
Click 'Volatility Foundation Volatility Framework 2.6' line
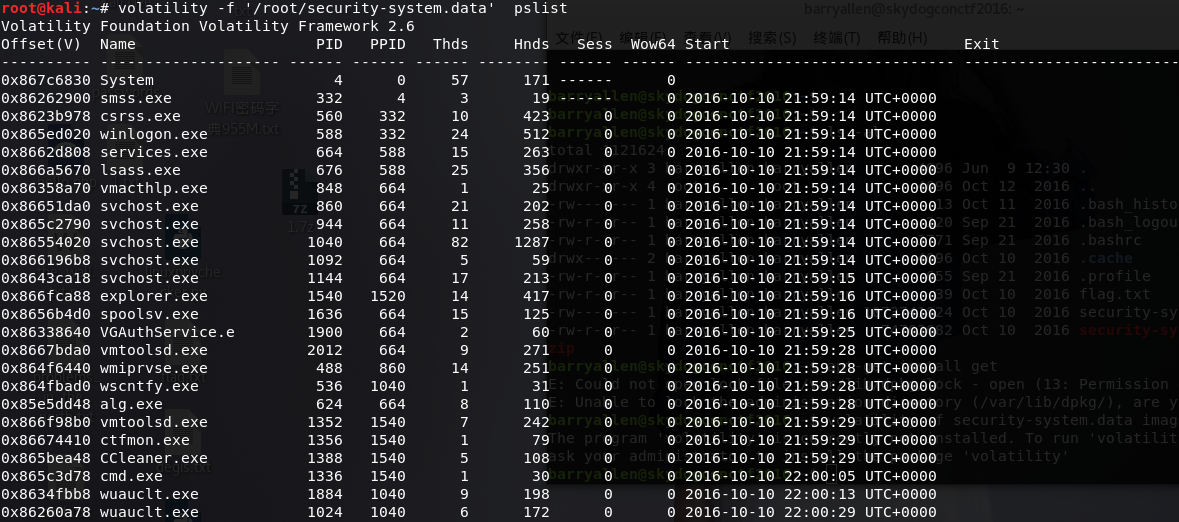coord(208,26)
